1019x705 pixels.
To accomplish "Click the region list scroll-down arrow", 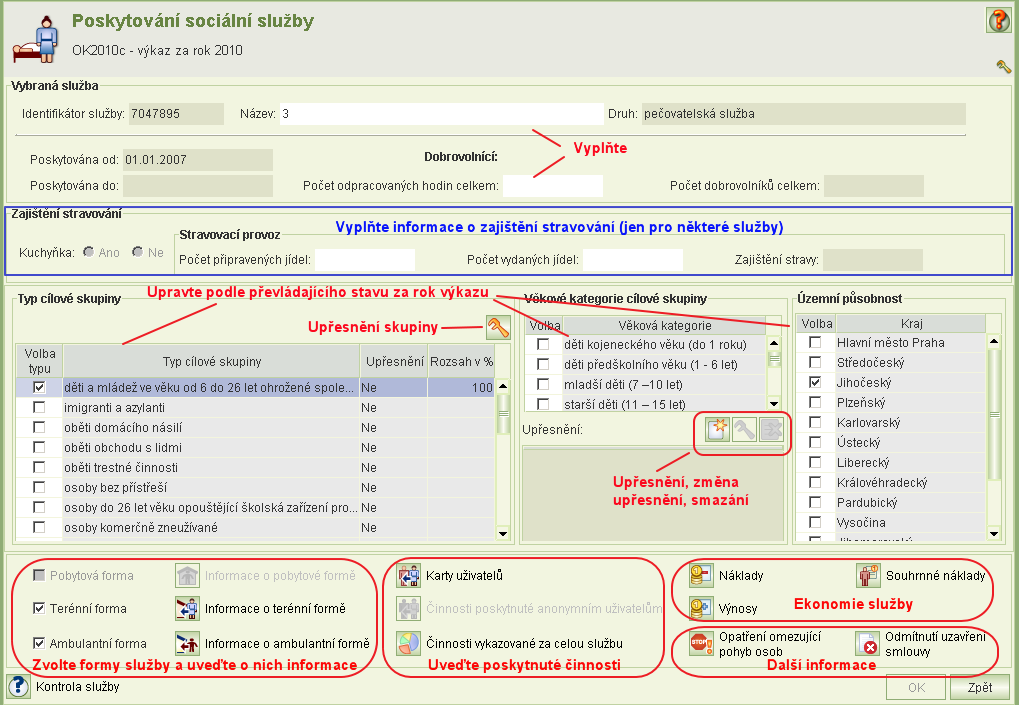I will [994, 533].
